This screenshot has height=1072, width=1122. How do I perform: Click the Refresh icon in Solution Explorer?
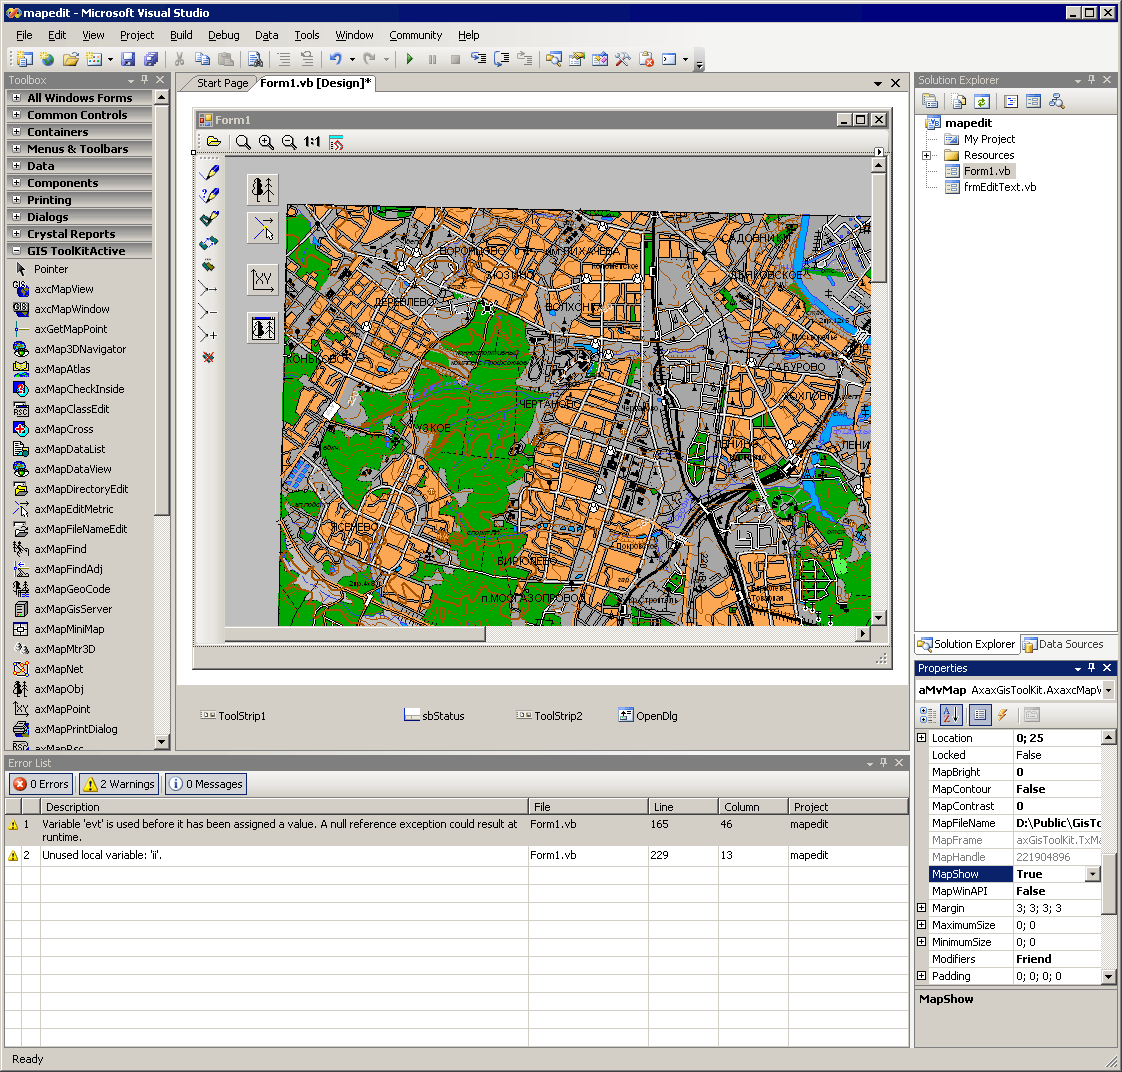point(982,102)
